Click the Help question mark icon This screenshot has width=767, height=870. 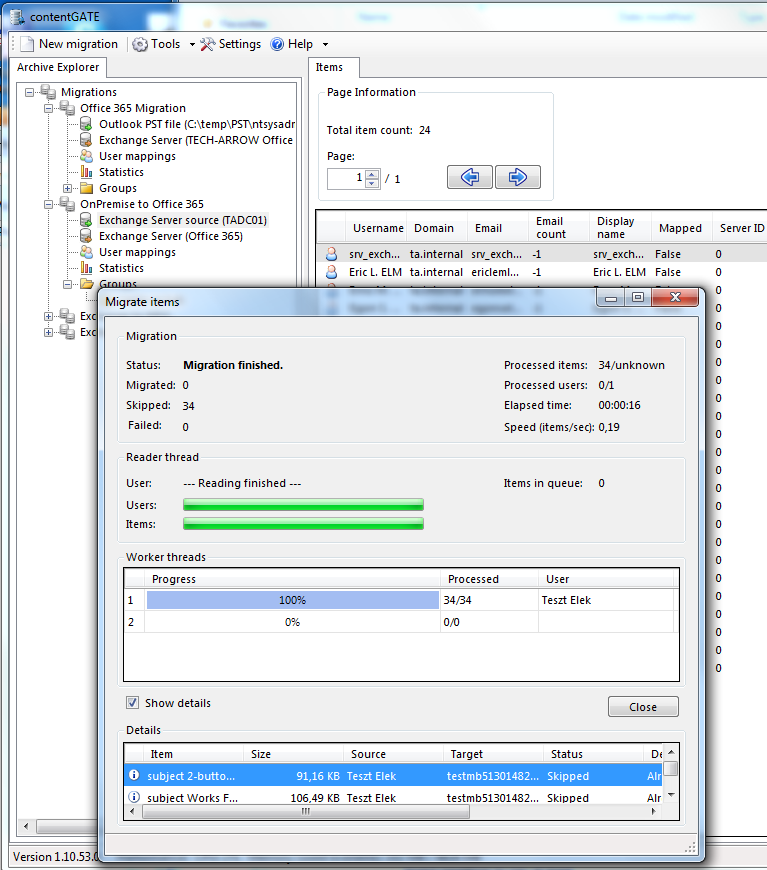[277, 44]
